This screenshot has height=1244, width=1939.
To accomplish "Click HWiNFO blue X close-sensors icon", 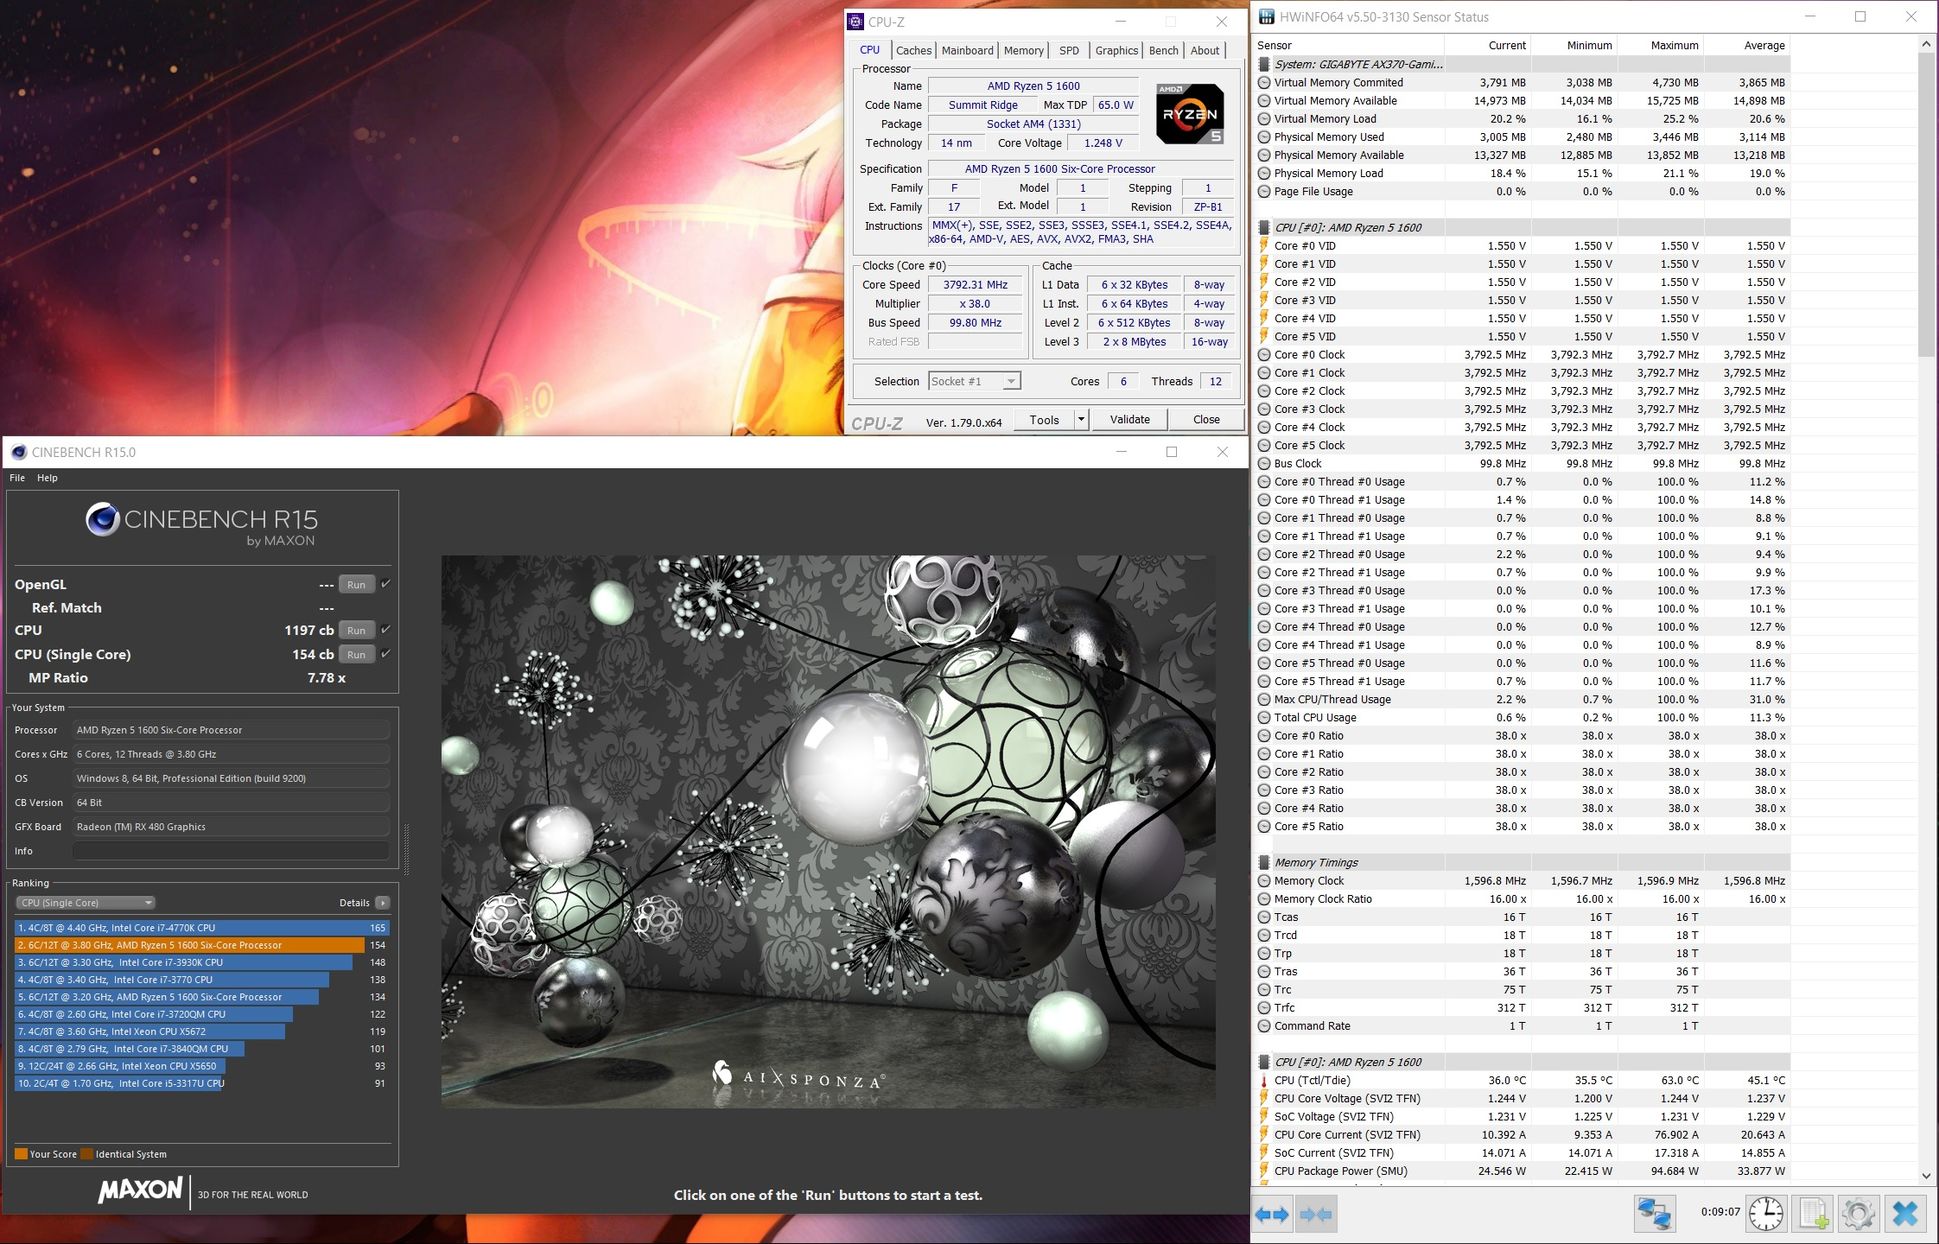I will pos(1905,1214).
